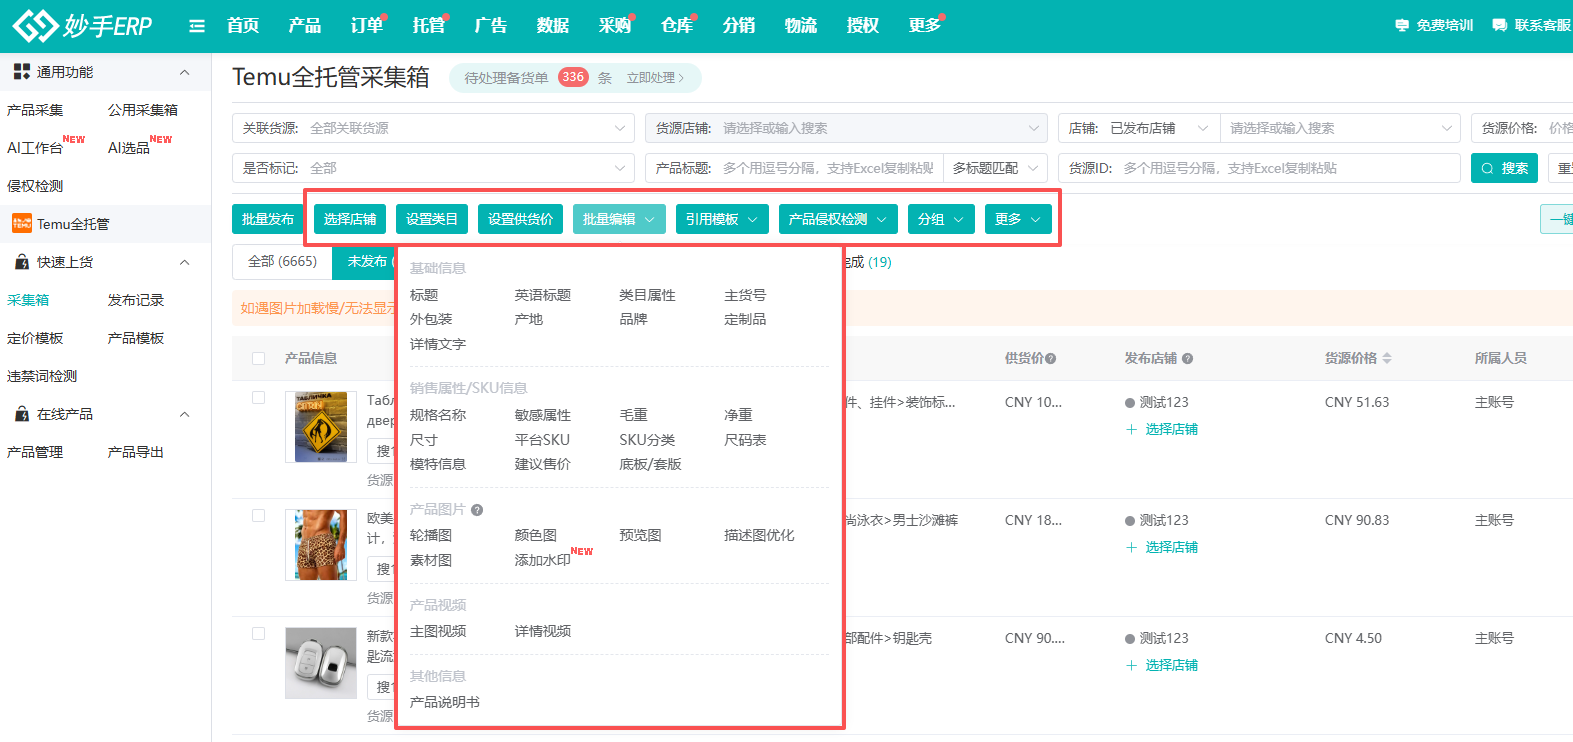Image resolution: width=1573 pixels, height=742 pixels.
Task: Open the 已发布店铺 selector dropdown
Action: point(1160,128)
